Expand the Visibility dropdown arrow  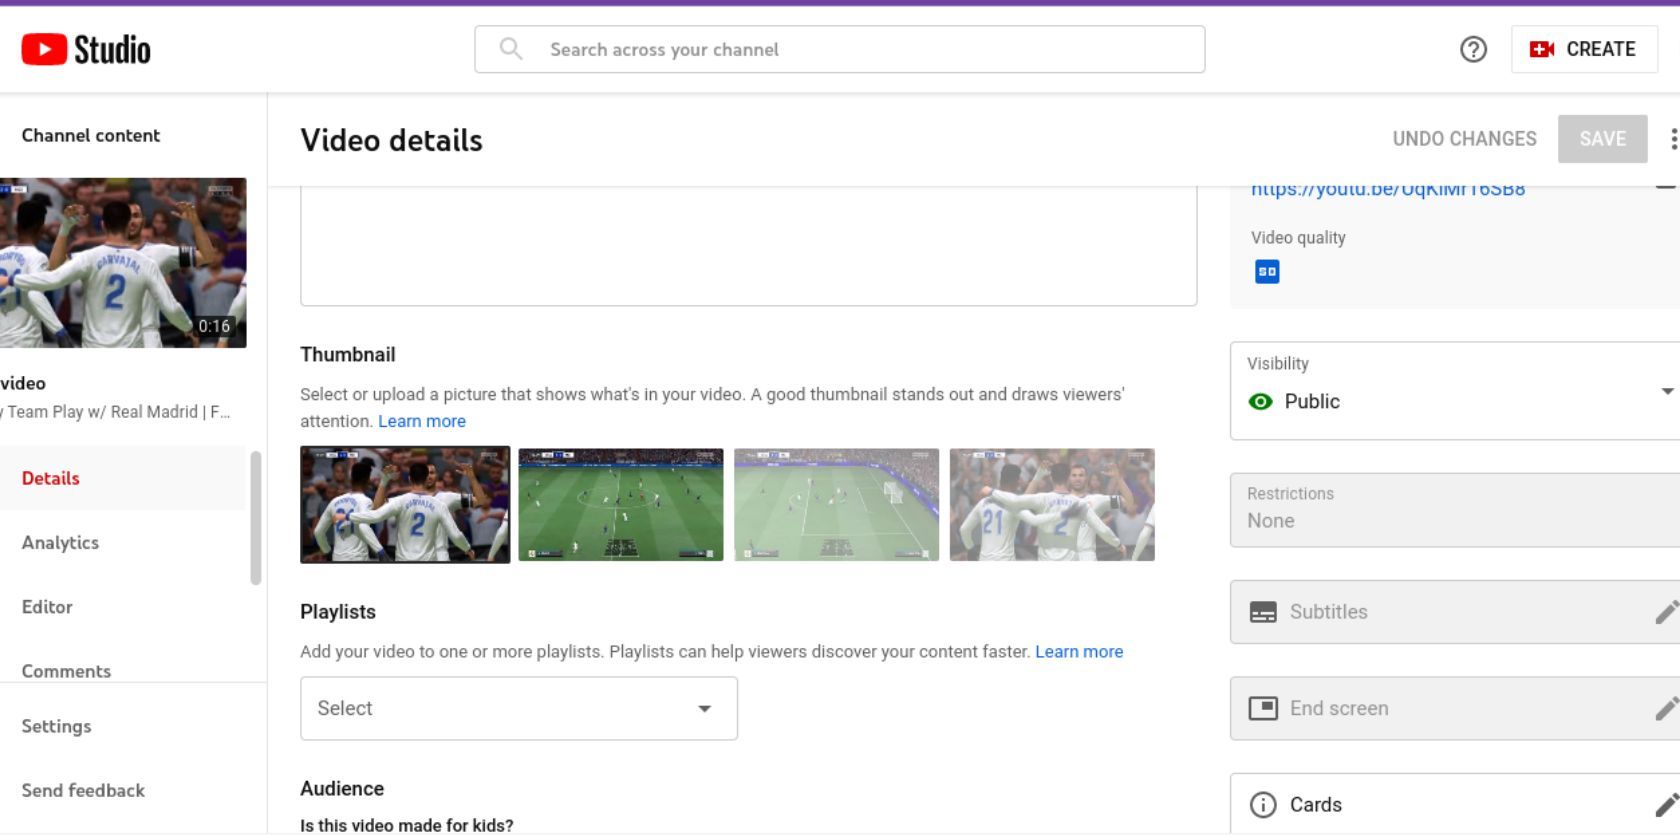pos(1667,391)
